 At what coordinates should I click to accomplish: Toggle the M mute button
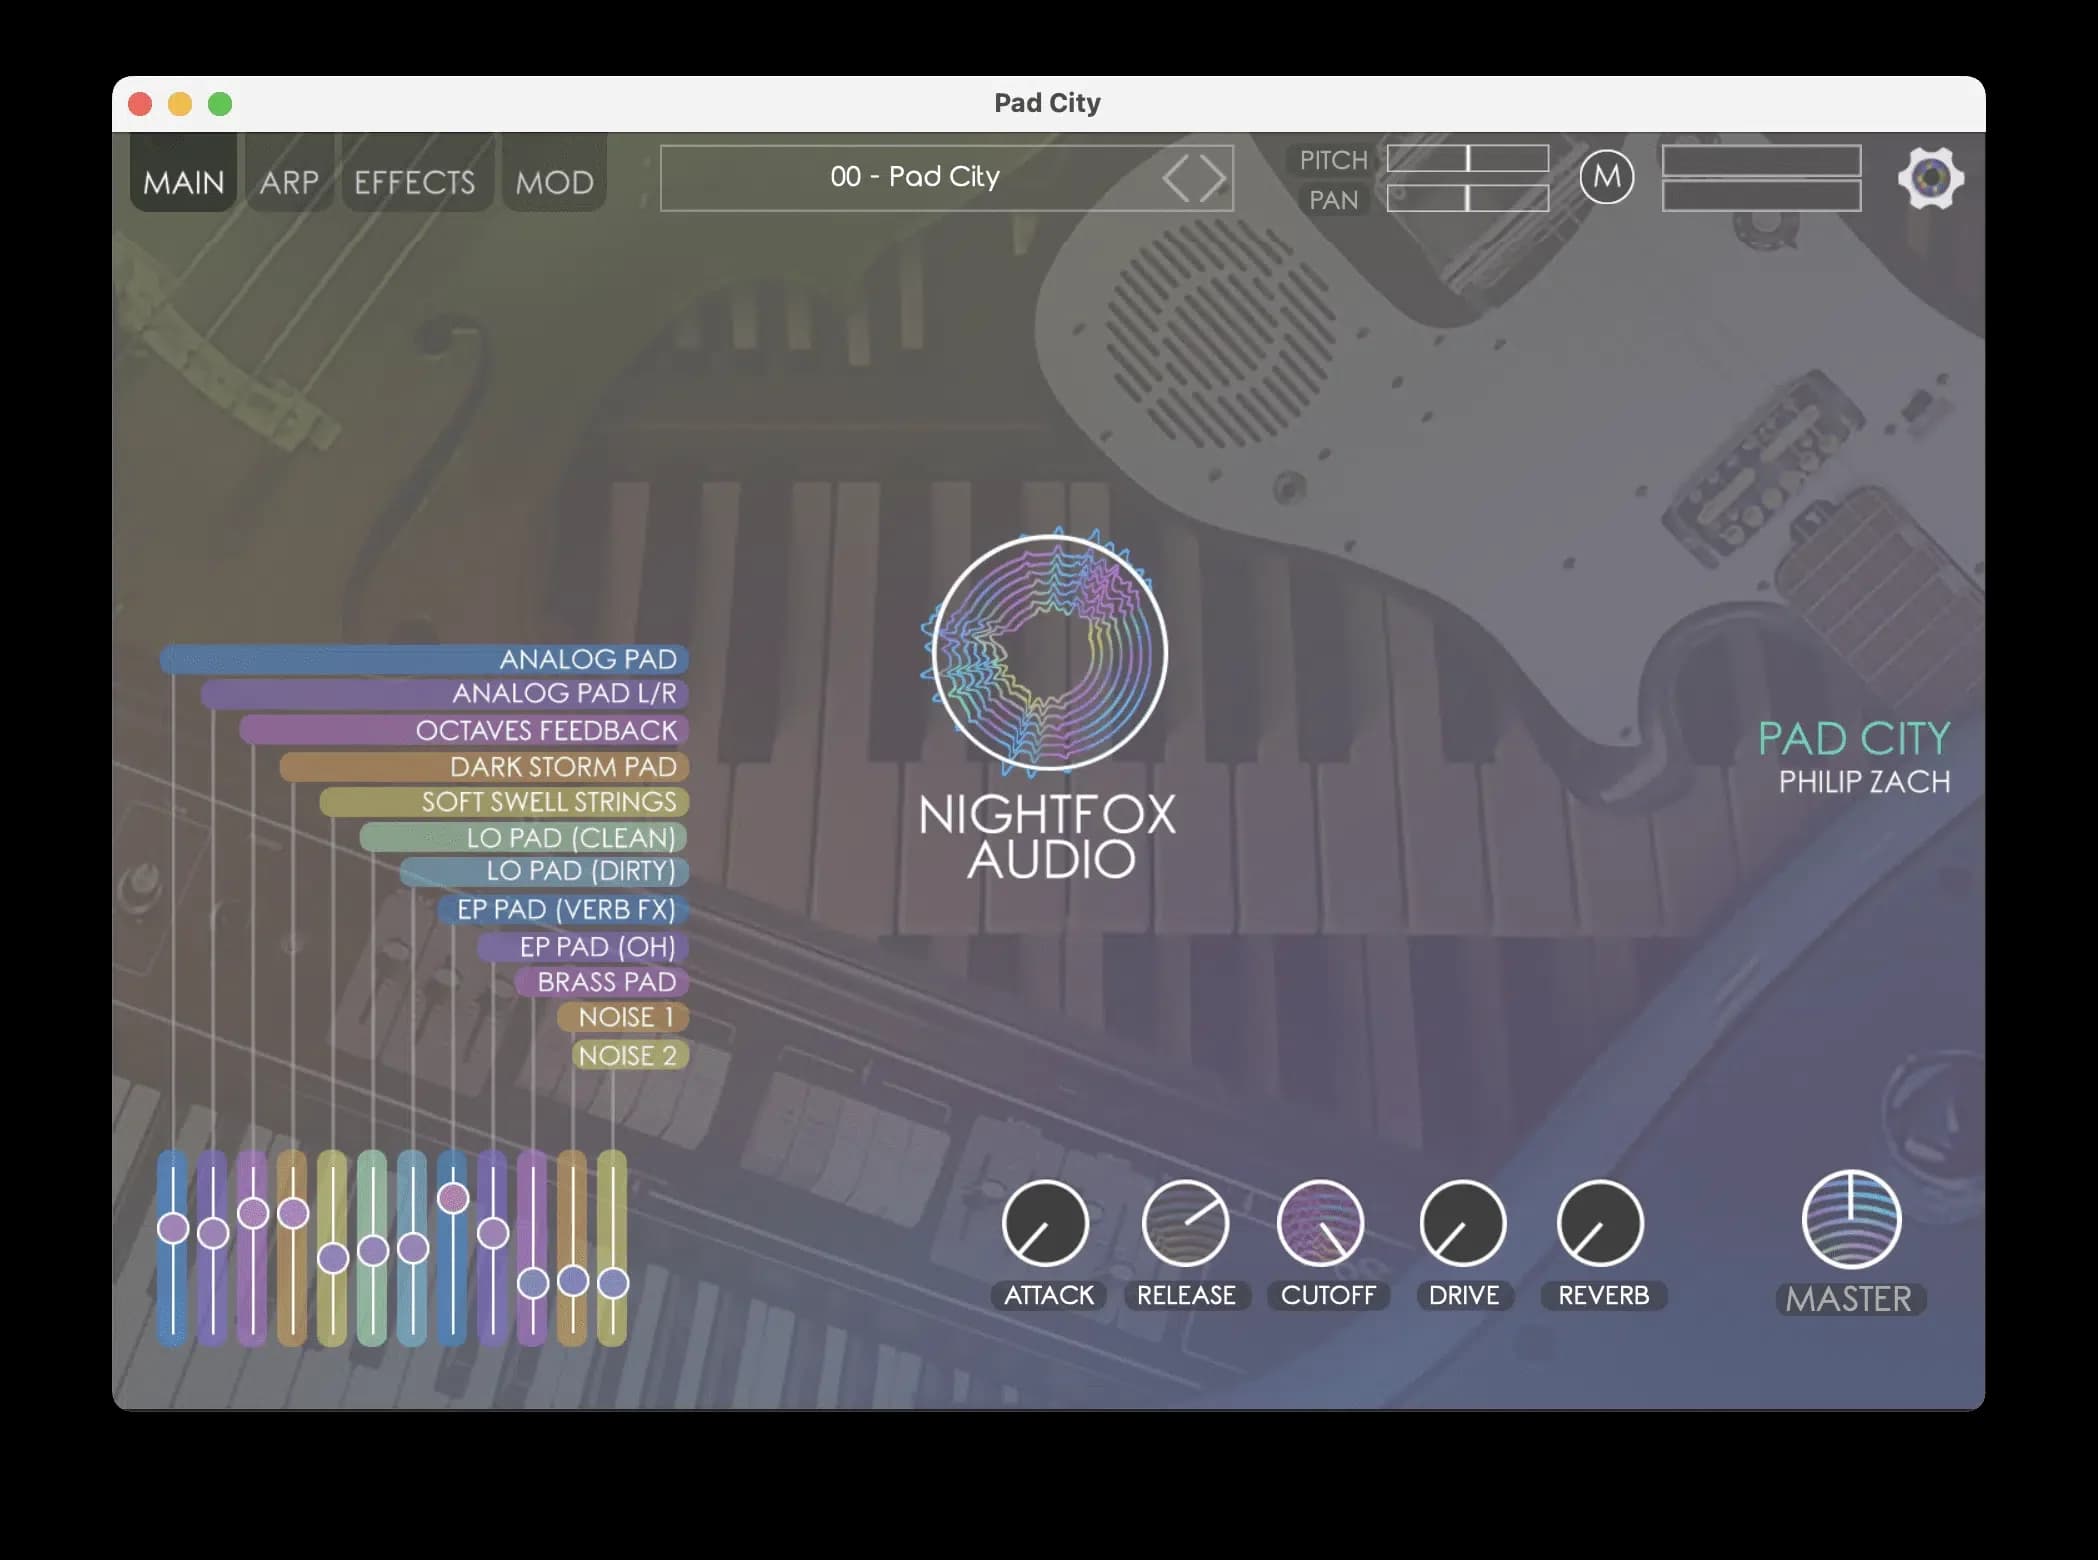click(1608, 177)
